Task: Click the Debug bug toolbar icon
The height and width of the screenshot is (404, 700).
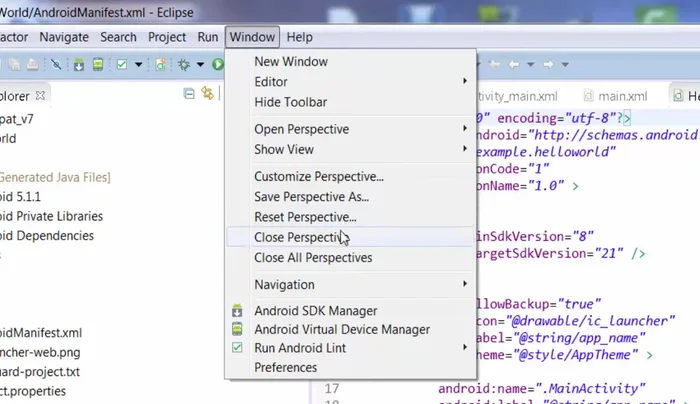Action: pos(183,65)
